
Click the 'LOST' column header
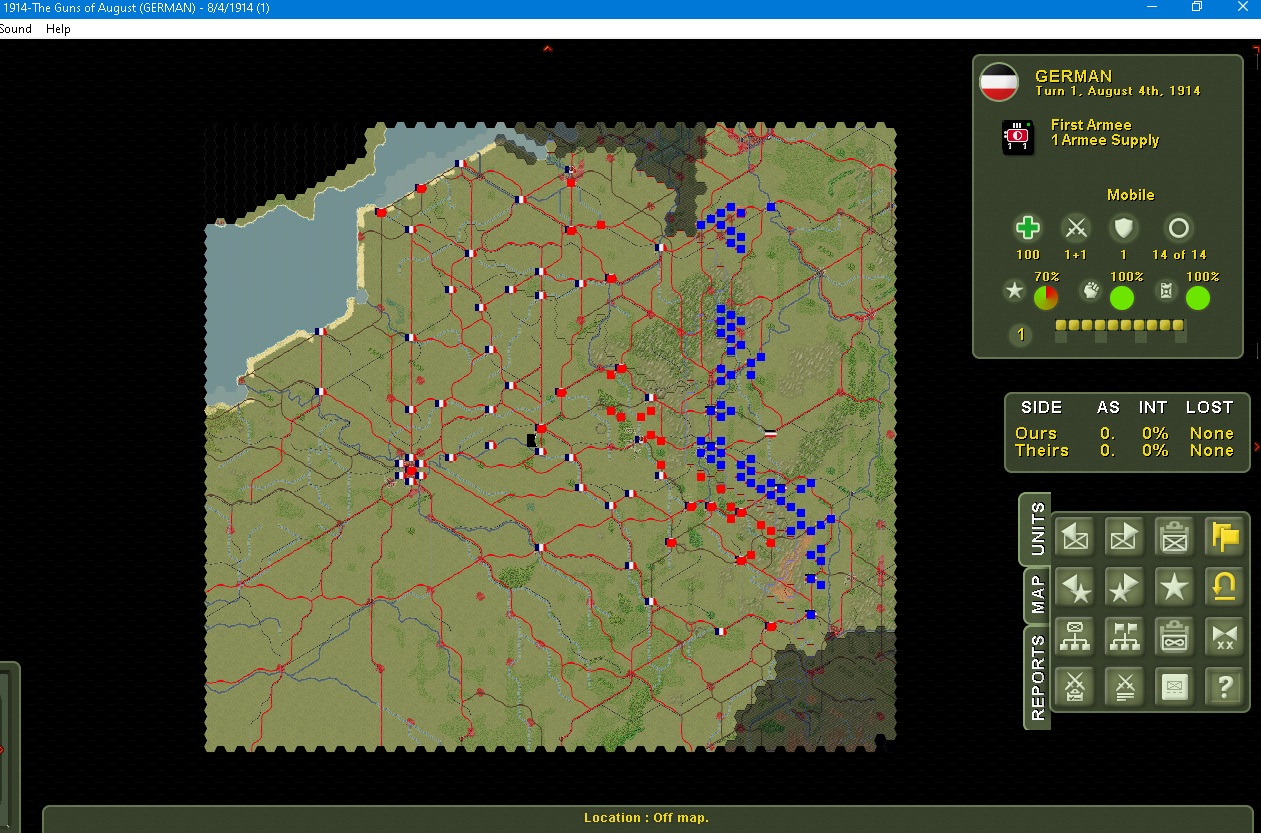[x=1209, y=407]
